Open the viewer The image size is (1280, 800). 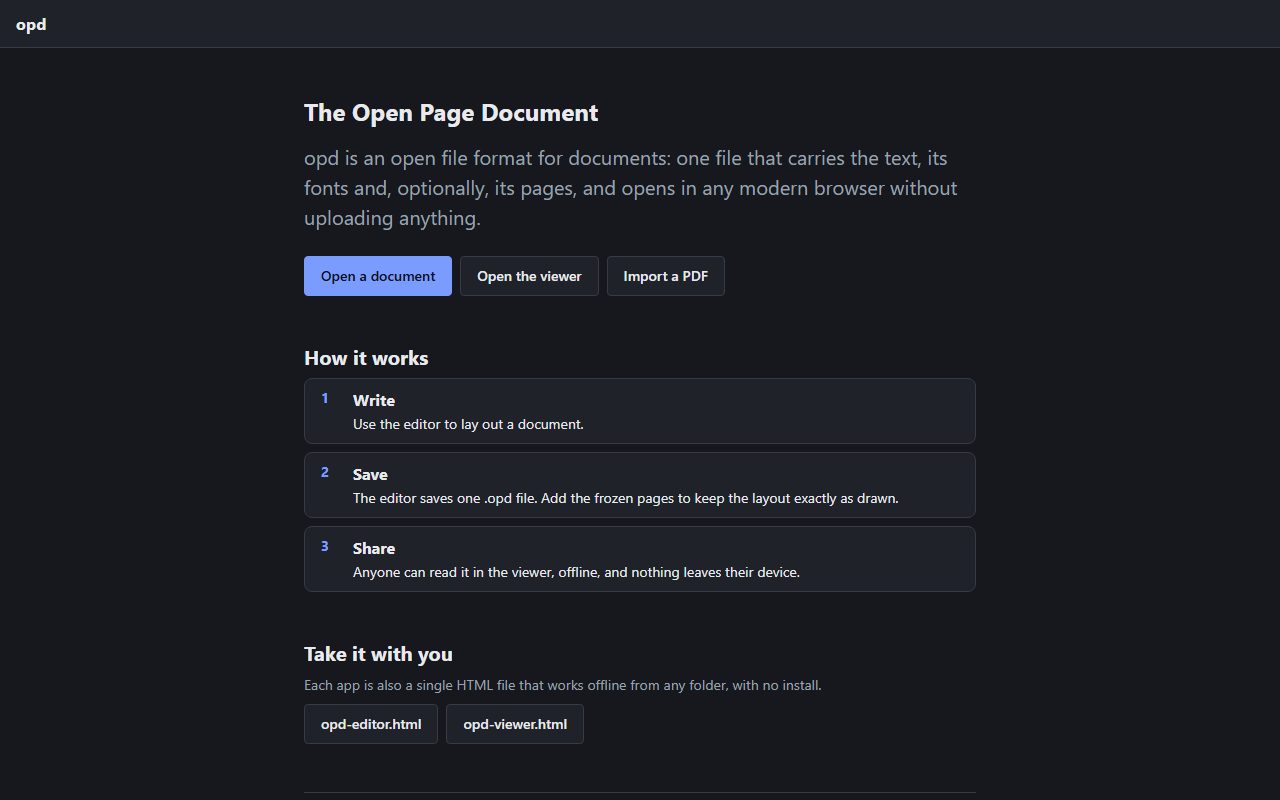529,276
